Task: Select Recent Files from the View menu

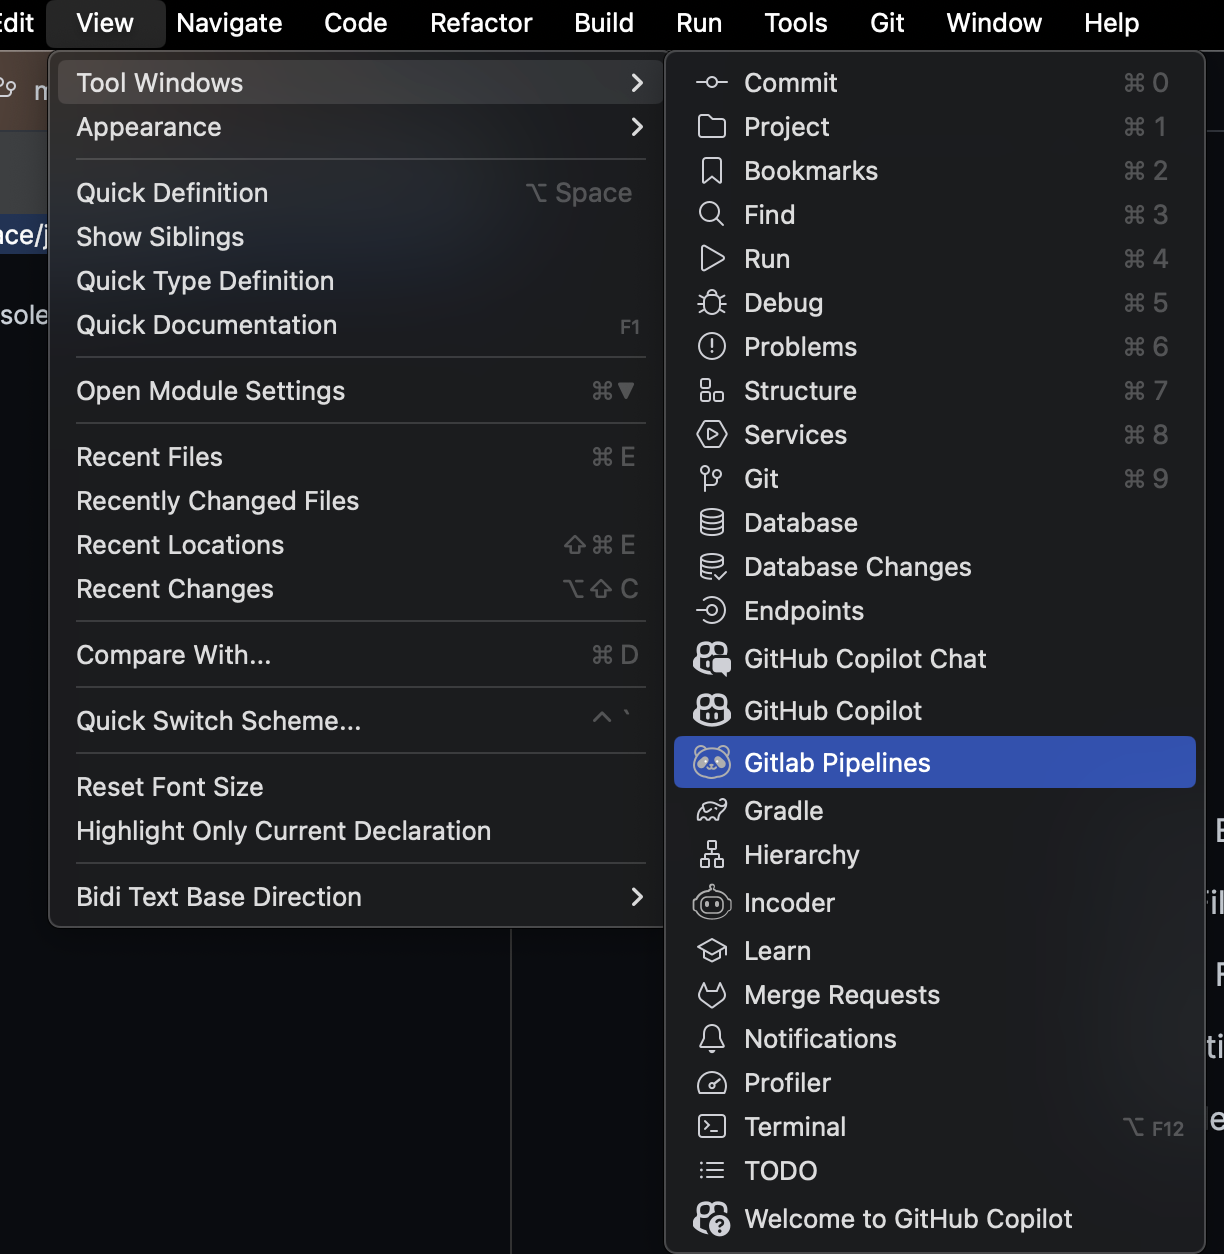Action: pos(150,457)
